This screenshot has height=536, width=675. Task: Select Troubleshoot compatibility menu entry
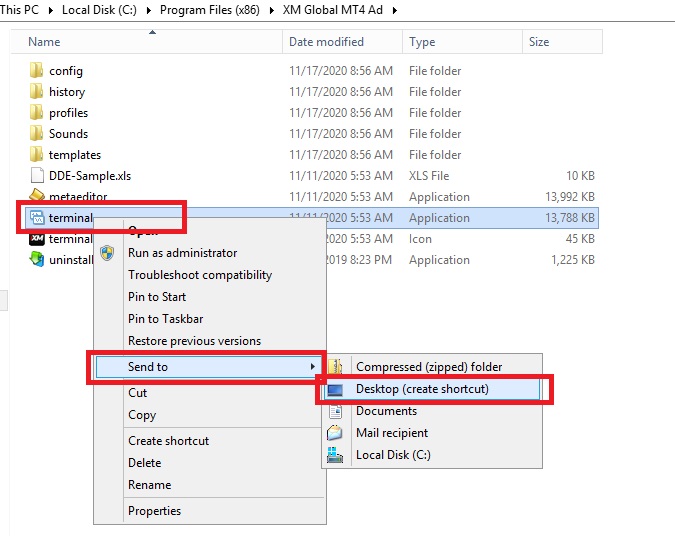click(x=199, y=275)
